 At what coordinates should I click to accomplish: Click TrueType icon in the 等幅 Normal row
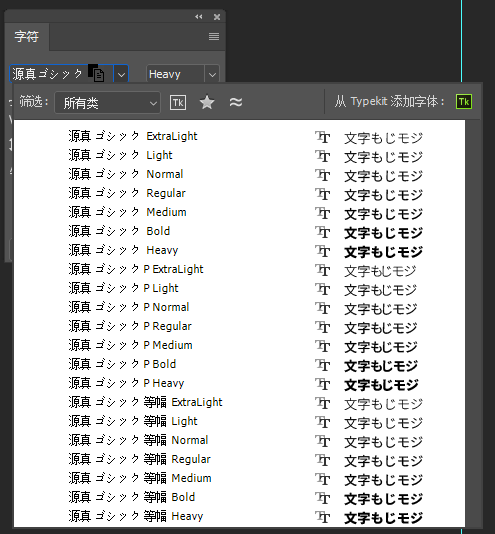pos(323,441)
